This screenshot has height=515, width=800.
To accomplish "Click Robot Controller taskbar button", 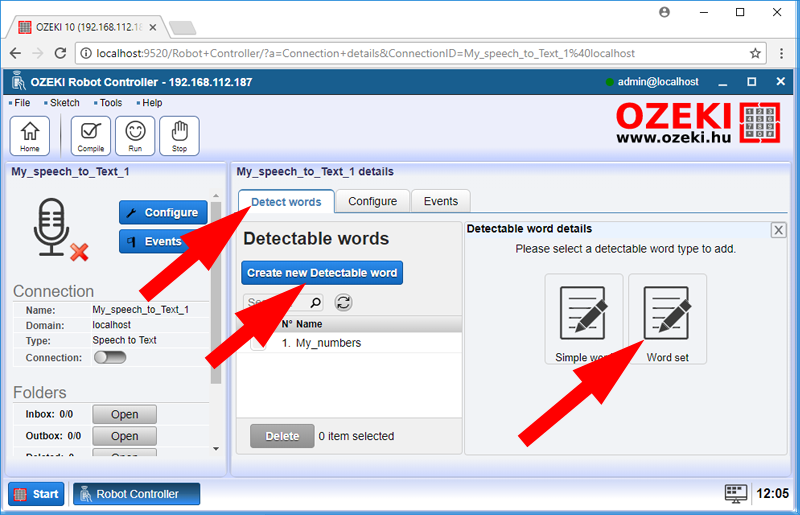I will pos(137,494).
